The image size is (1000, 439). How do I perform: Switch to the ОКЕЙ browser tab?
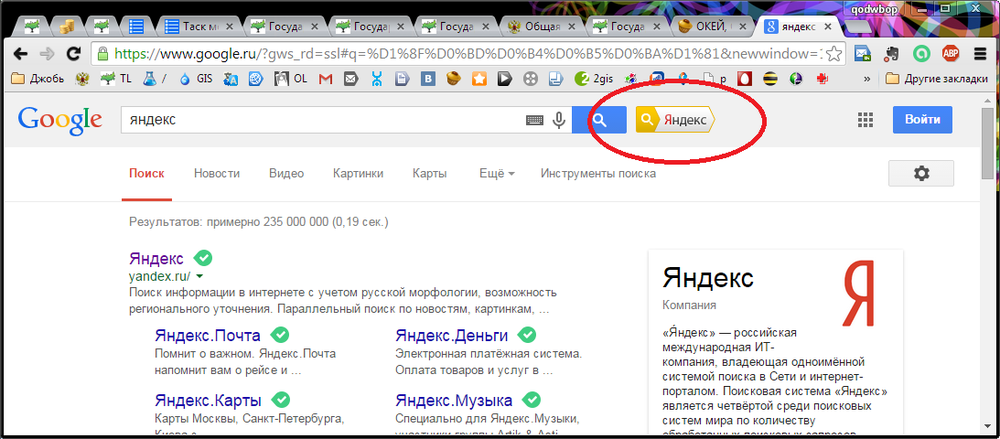712,26
